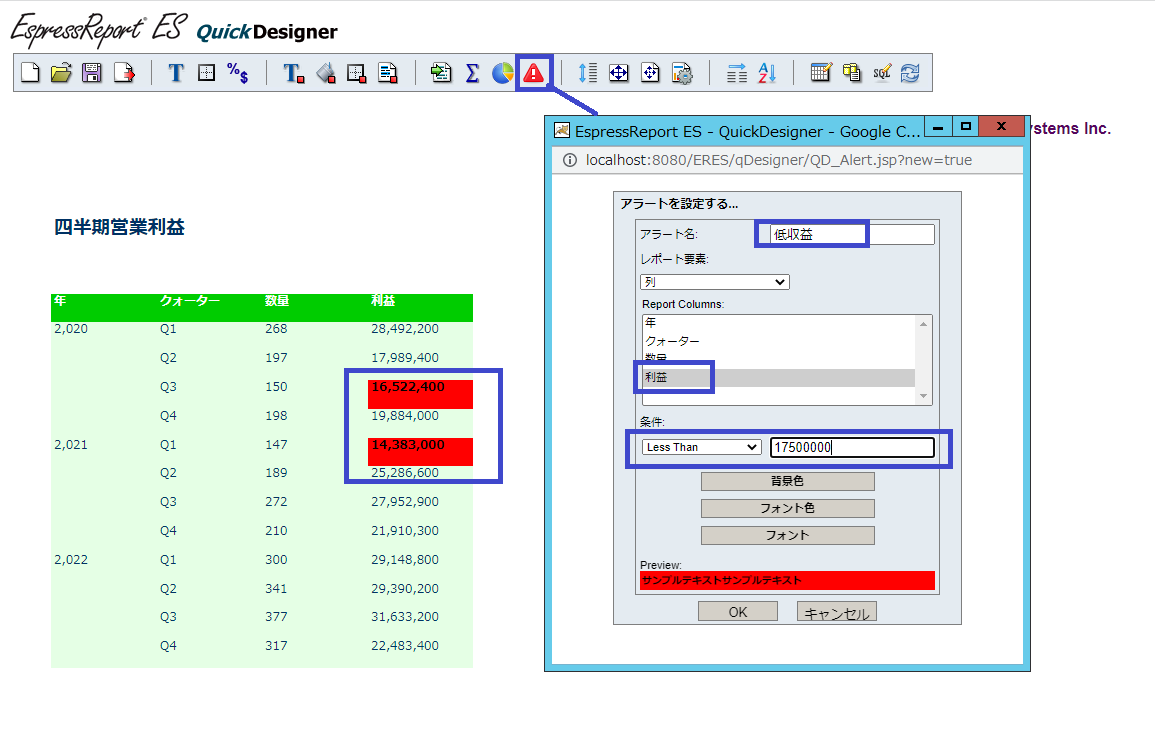Click the red Preview sample text bar
The height and width of the screenshot is (738, 1155).
click(x=787, y=580)
